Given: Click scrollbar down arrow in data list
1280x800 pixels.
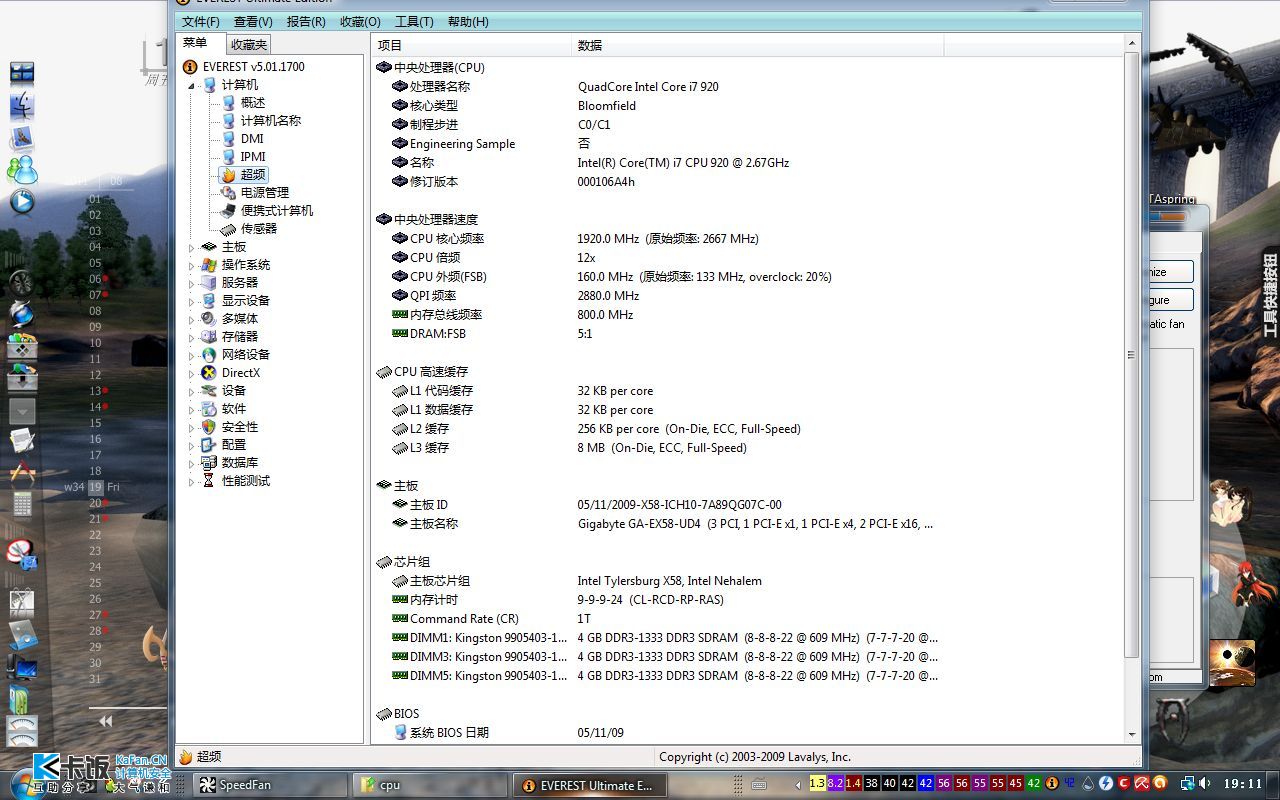Looking at the screenshot, I should click(x=1132, y=734).
